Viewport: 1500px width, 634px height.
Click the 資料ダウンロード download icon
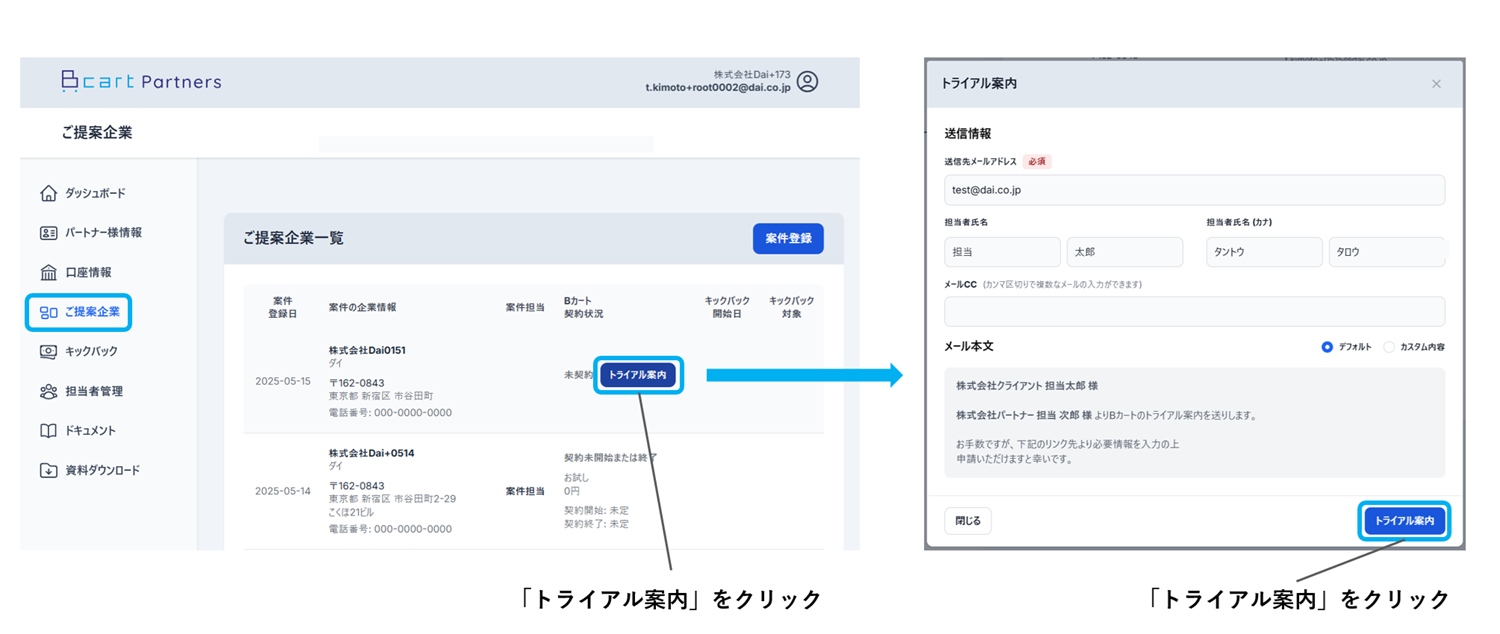[48, 470]
